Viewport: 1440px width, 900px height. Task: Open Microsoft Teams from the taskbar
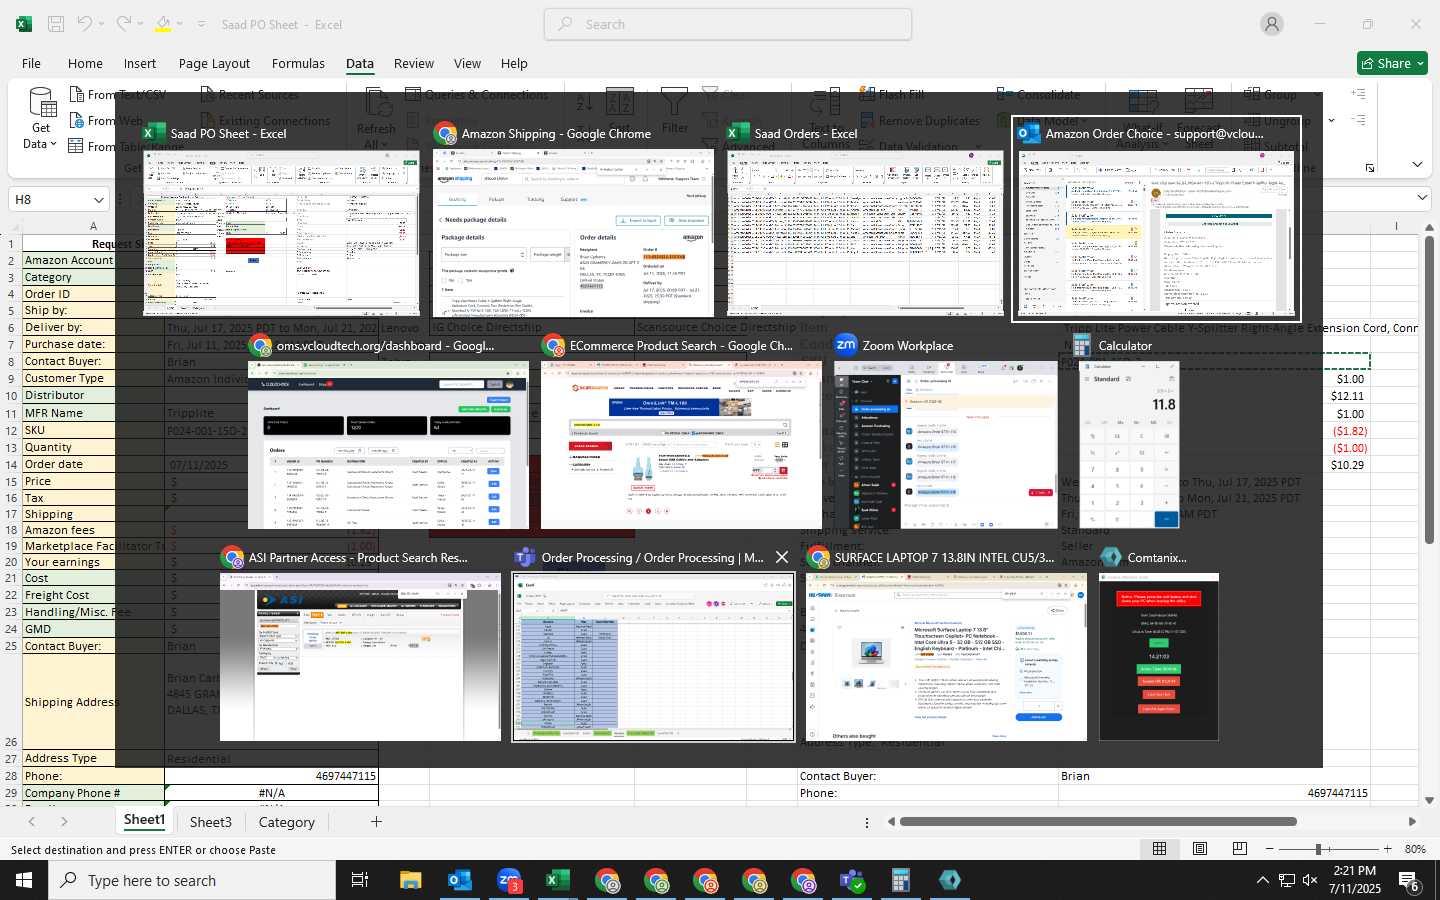point(852,880)
